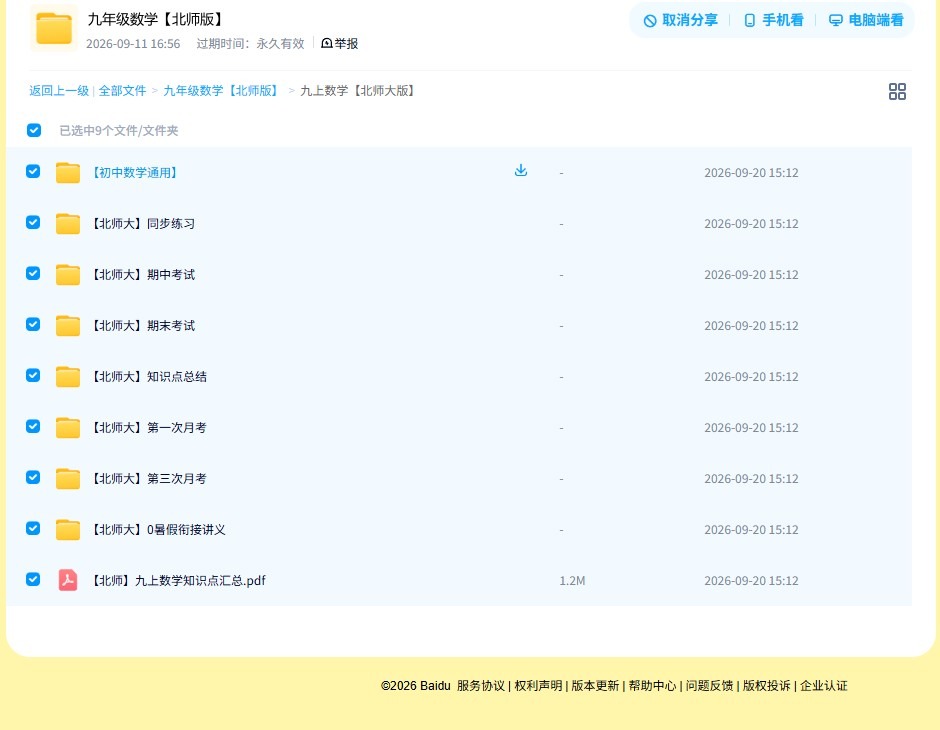Click 取消分享 button
This screenshot has width=940, height=730.
click(x=680, y=20)
